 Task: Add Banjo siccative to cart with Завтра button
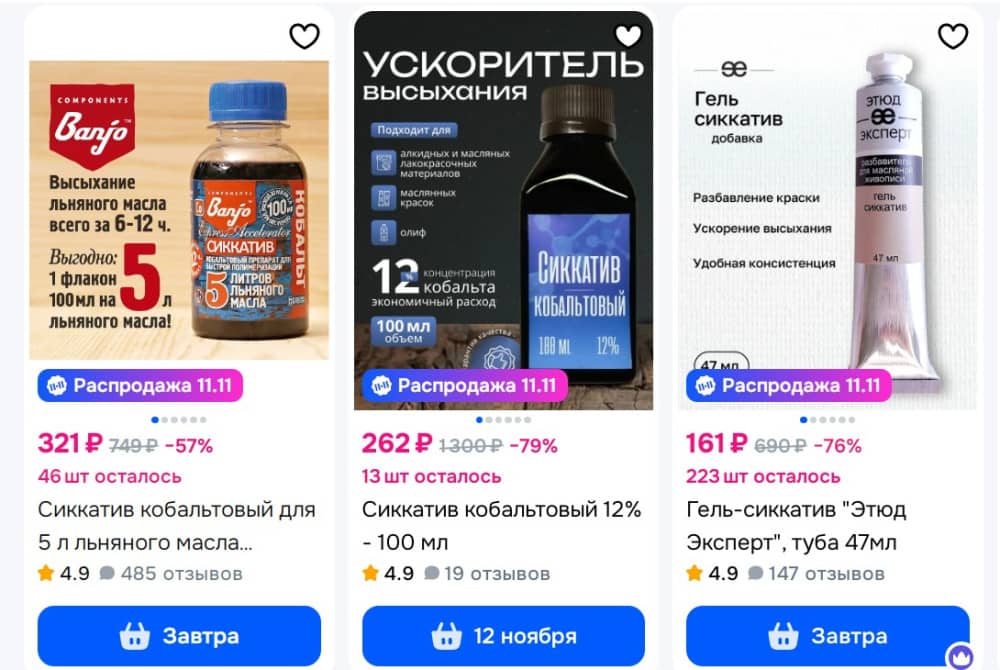[x=179, y=636]
